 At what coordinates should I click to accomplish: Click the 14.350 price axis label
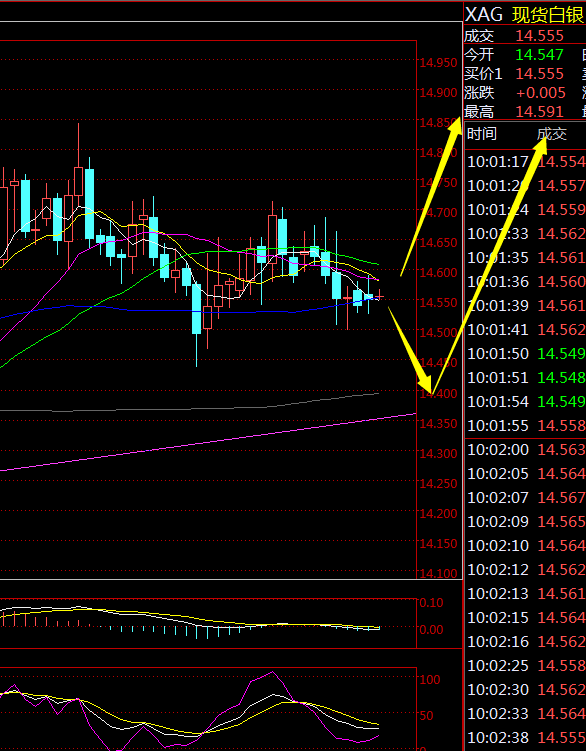click(438, 423)
